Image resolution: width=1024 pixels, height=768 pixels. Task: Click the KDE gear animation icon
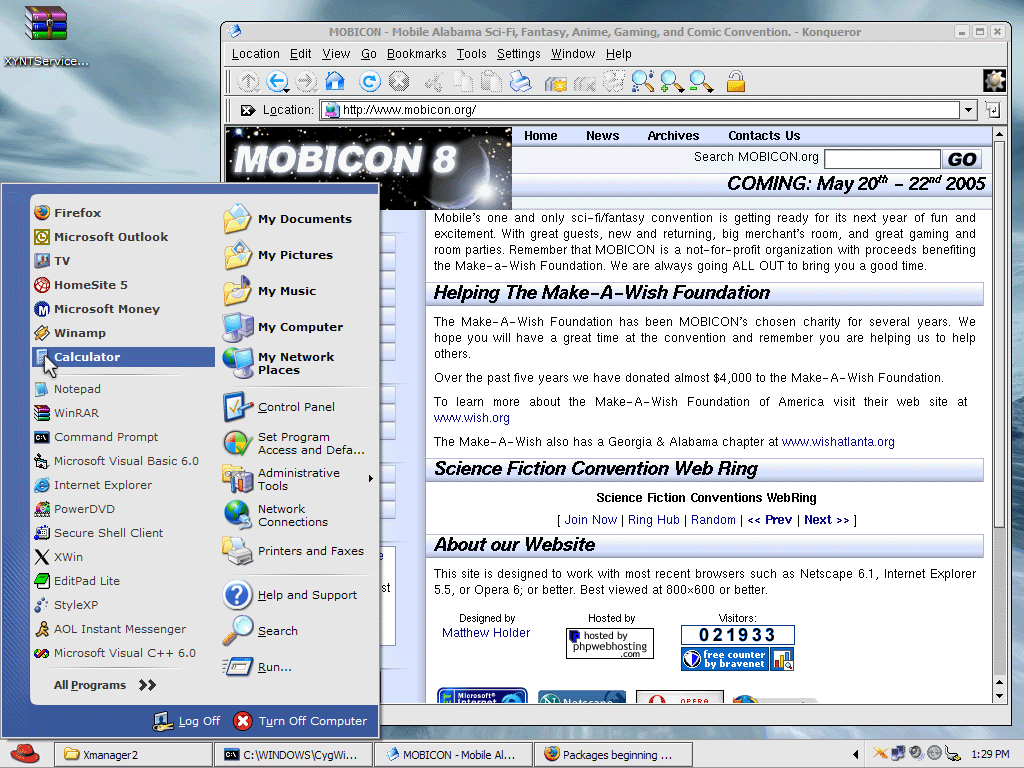(994, 81)
